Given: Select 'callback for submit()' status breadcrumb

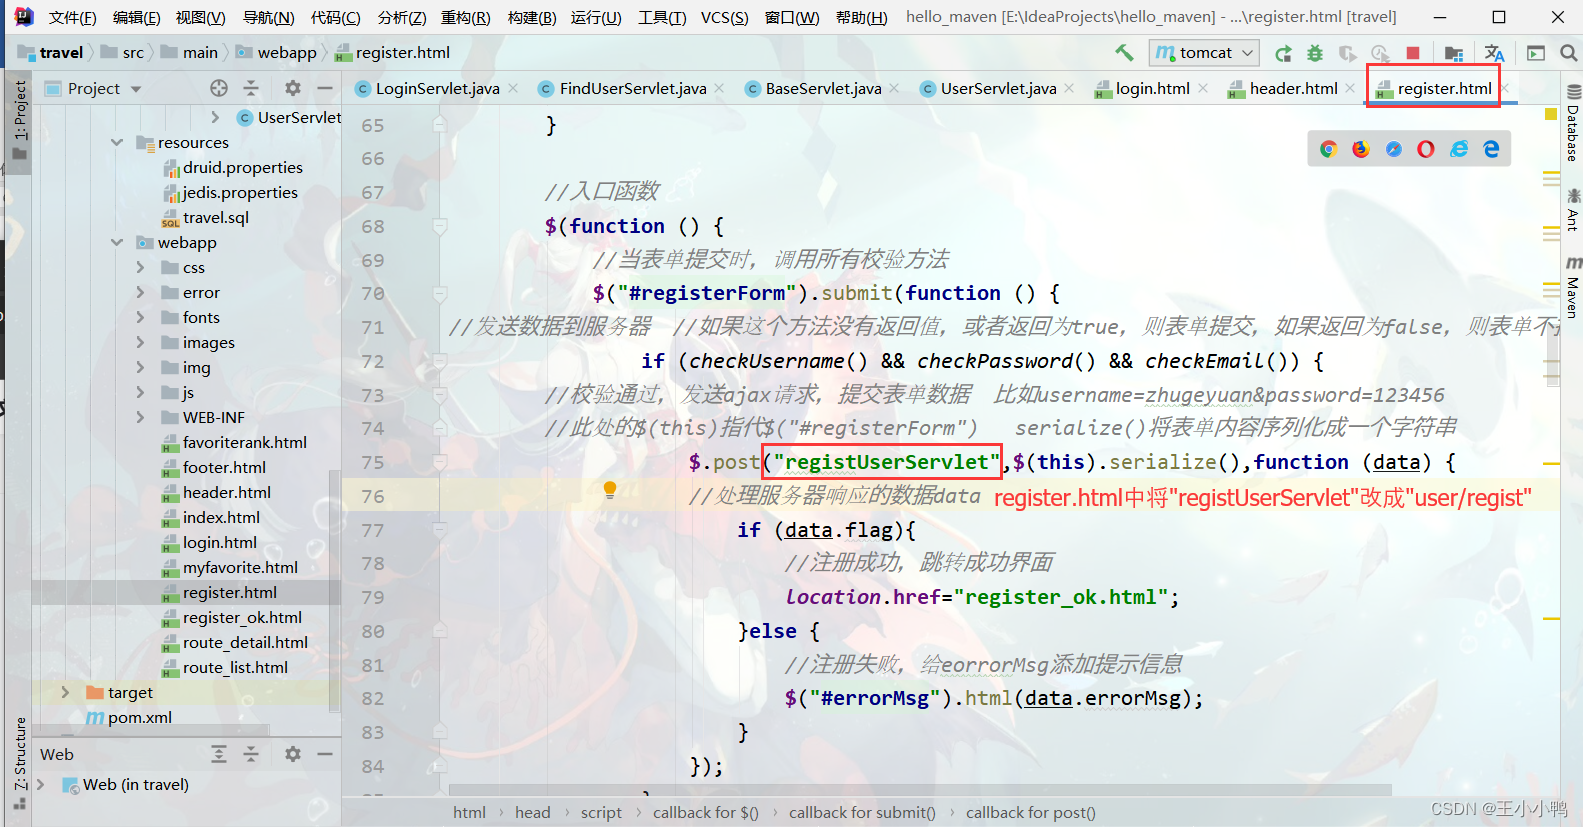Looking at the screenshot, I should (x=862, y=813).
